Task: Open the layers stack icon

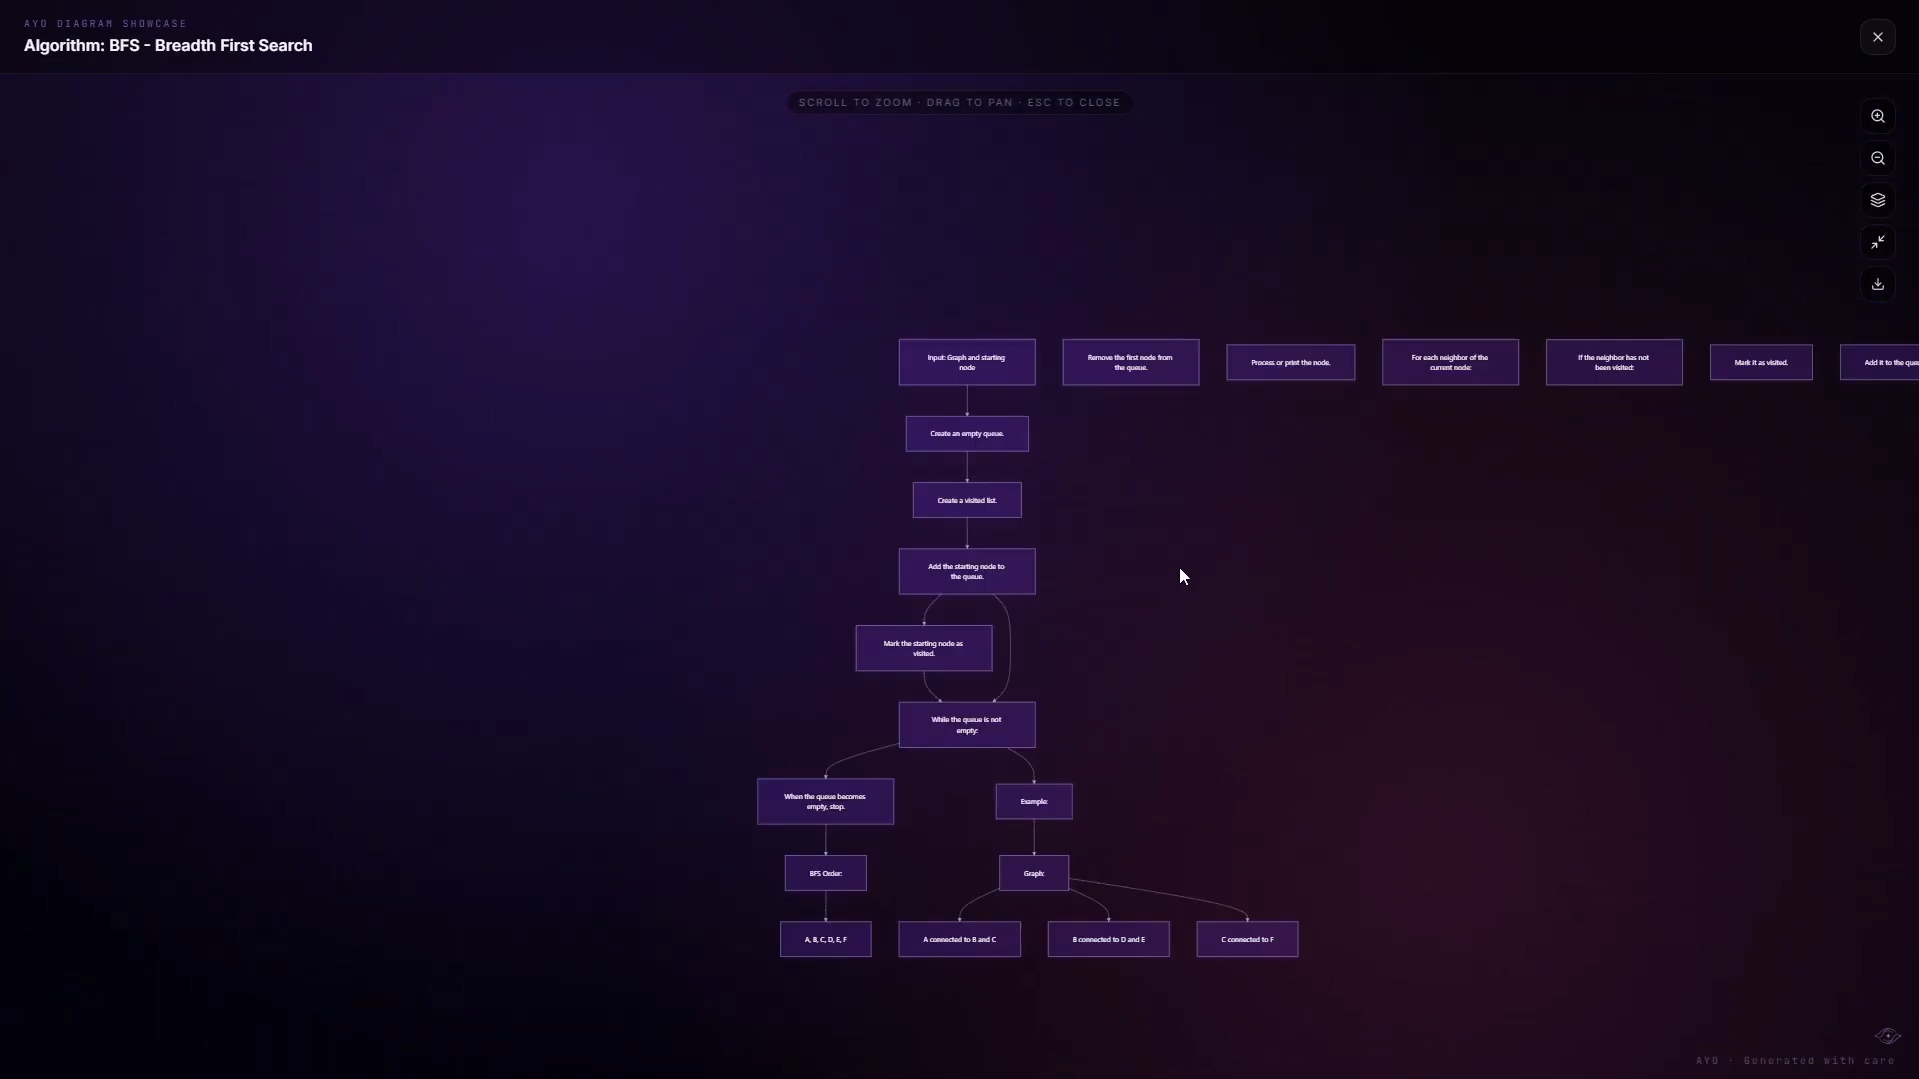Action: pyautogui.click(x=1877, y=200)
